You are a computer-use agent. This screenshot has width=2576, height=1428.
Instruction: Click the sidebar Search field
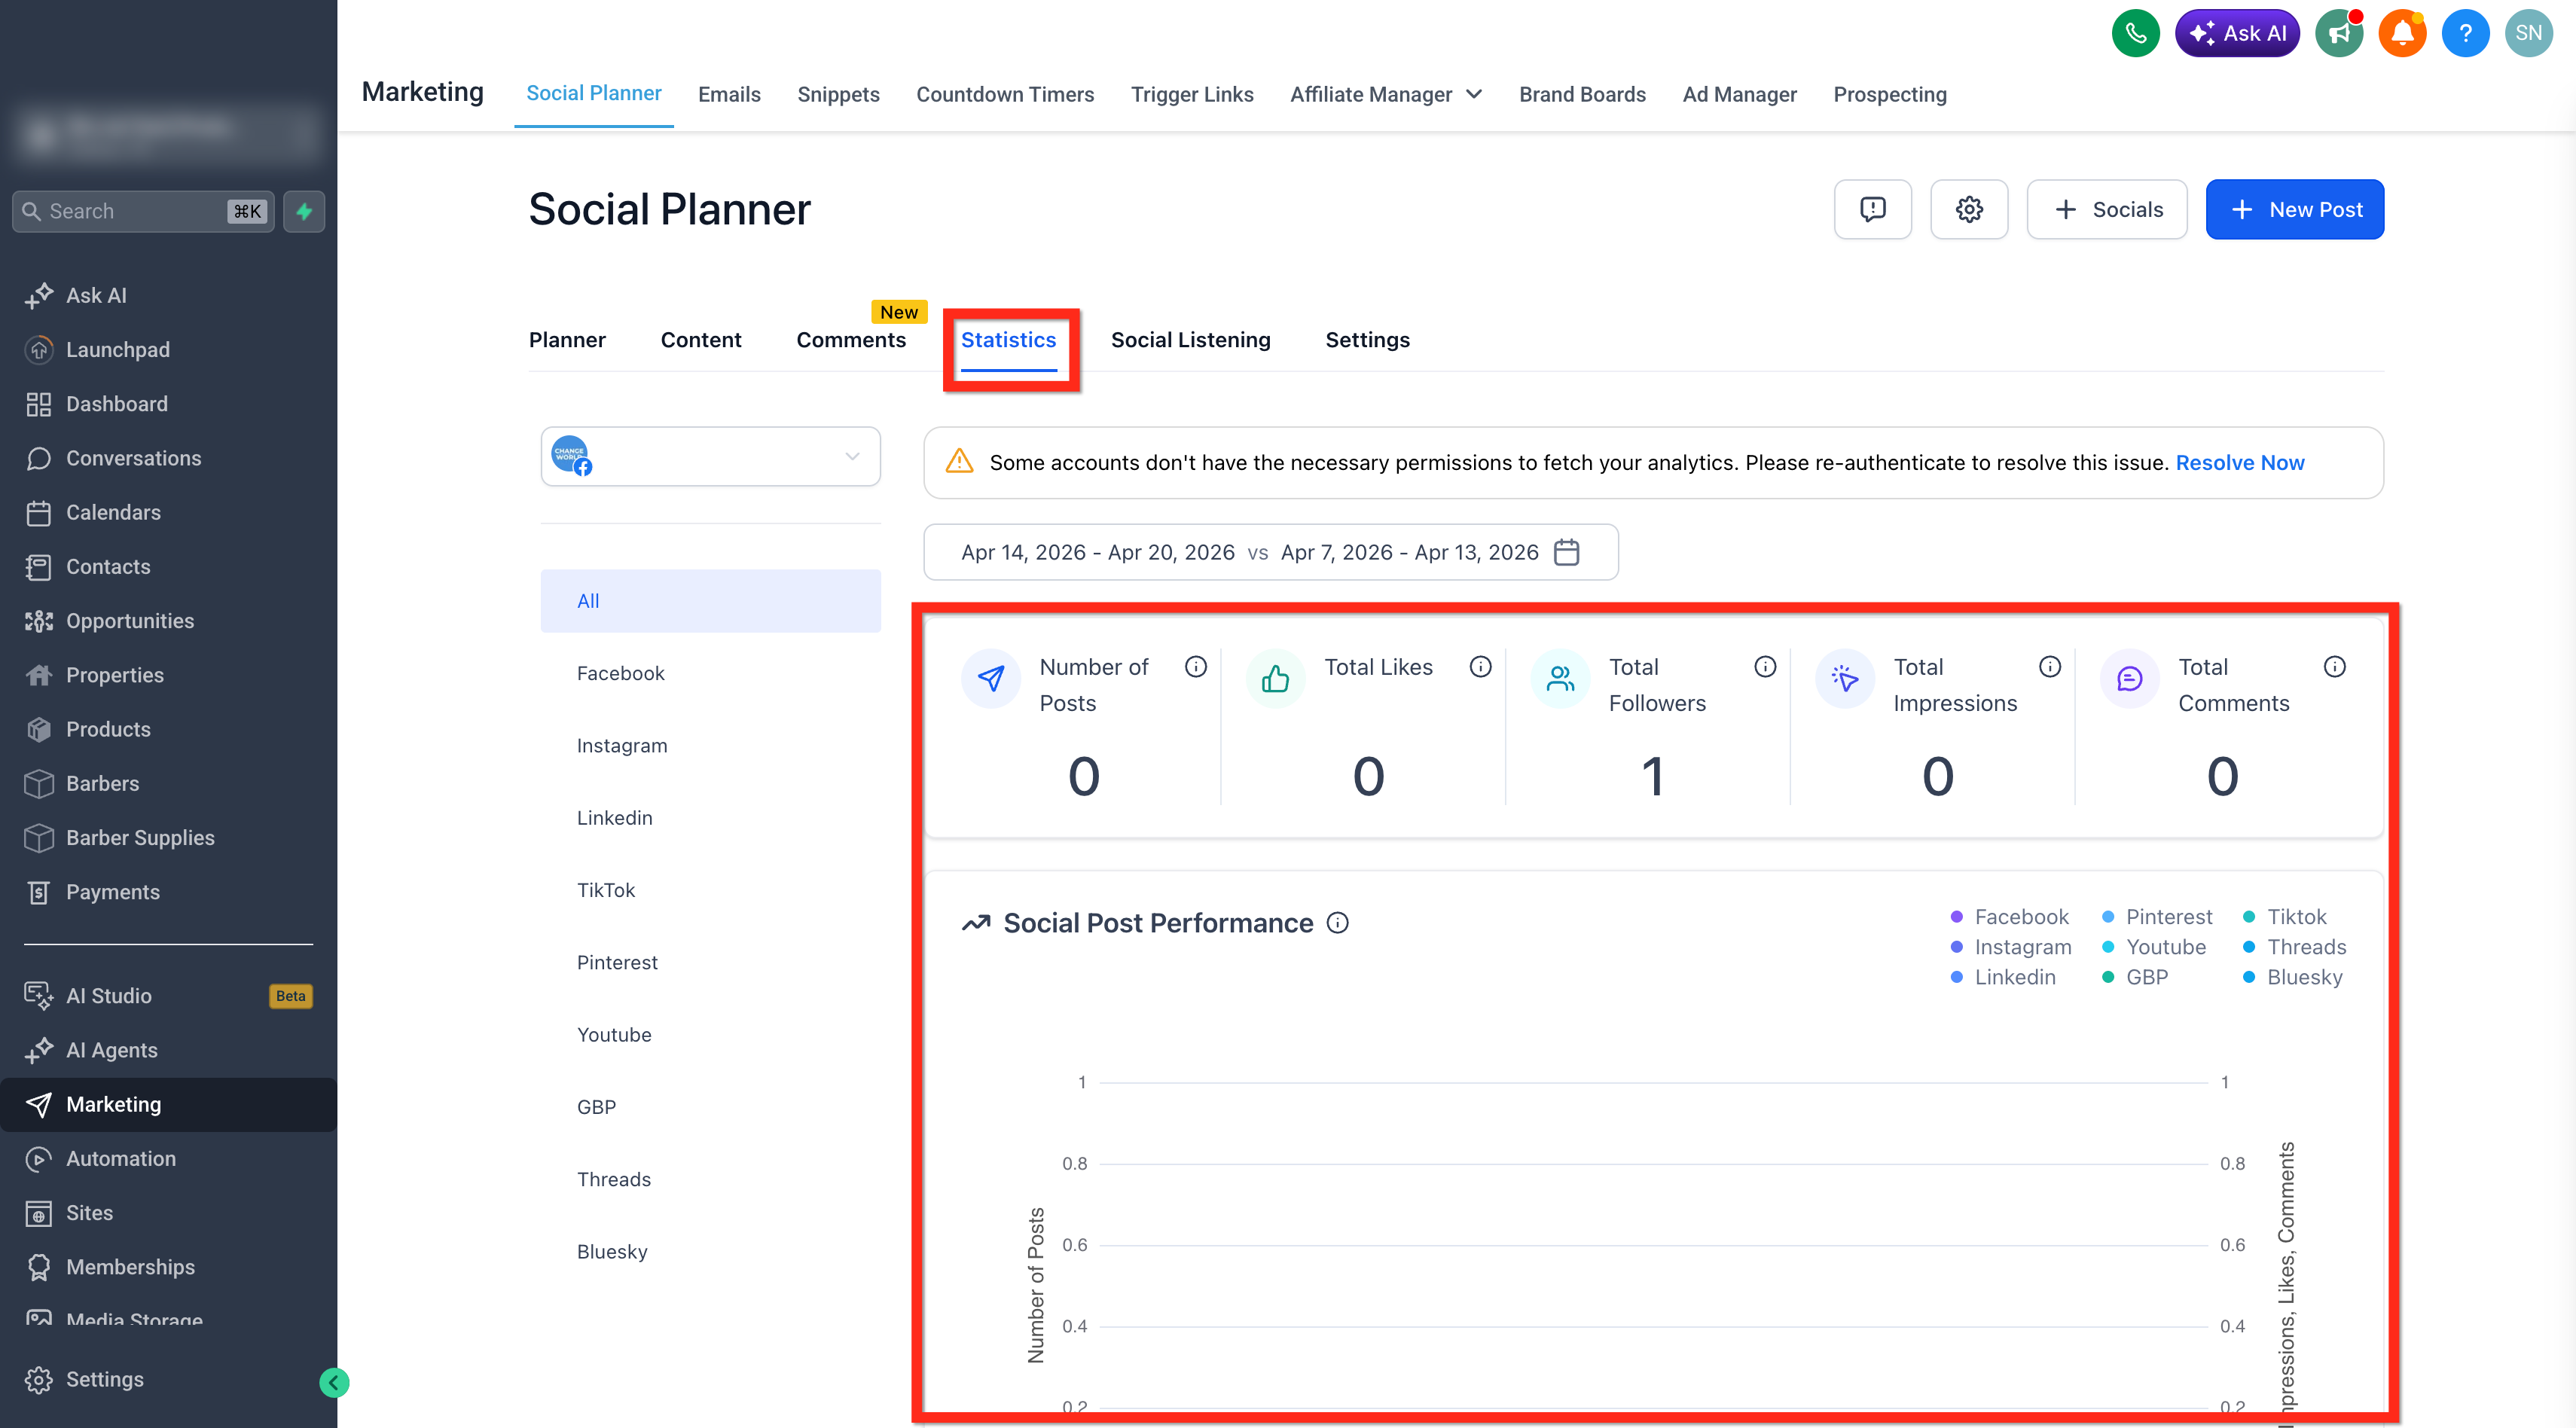pos(143,211)
